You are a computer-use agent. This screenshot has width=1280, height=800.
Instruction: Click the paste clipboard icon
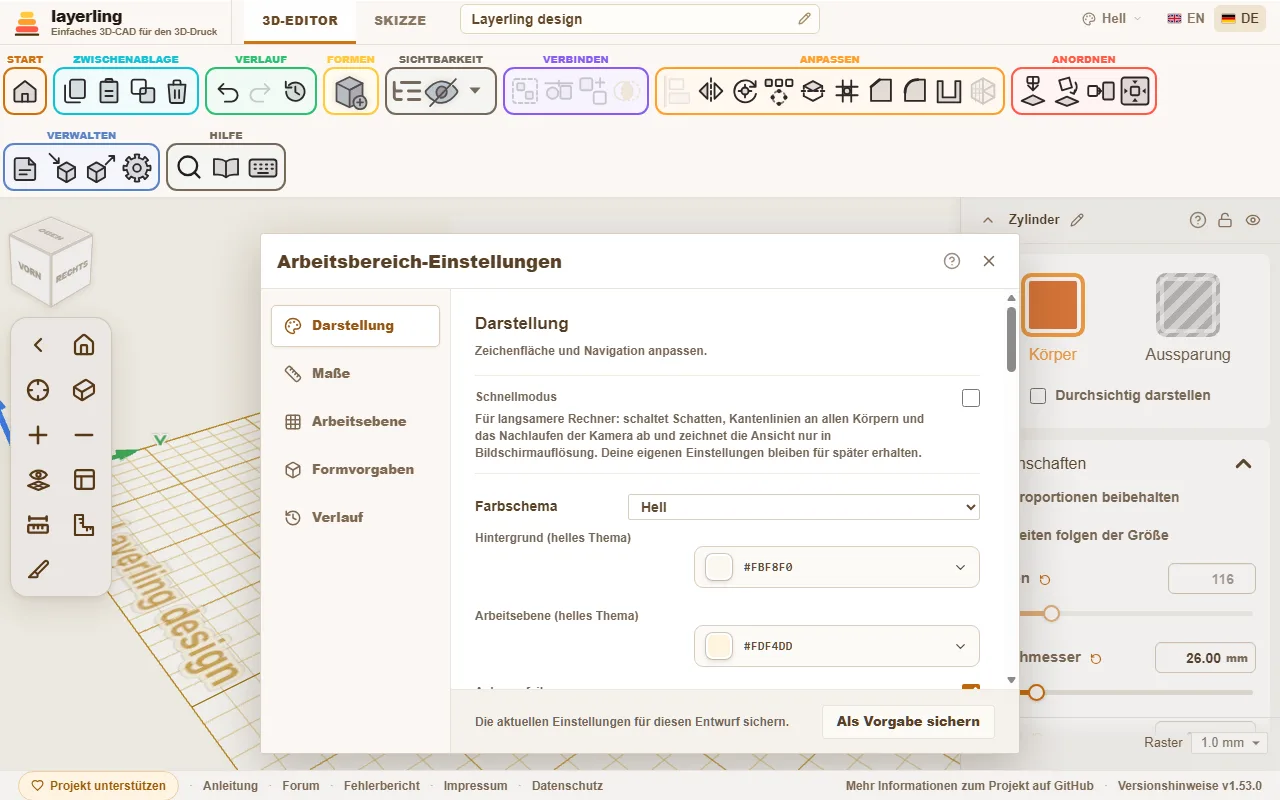109,91
